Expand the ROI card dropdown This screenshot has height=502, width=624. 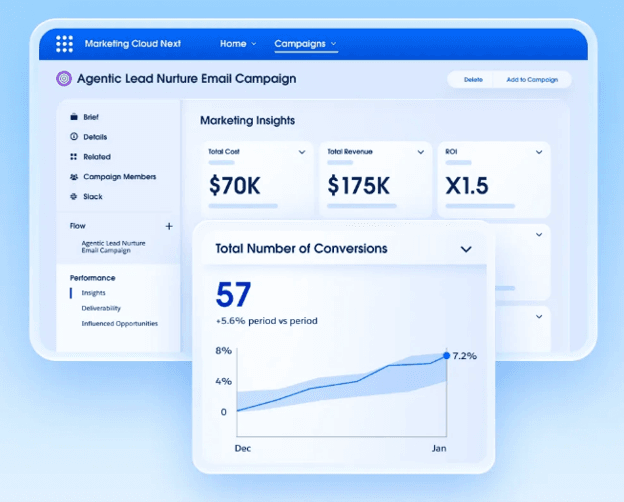point(539,152)
